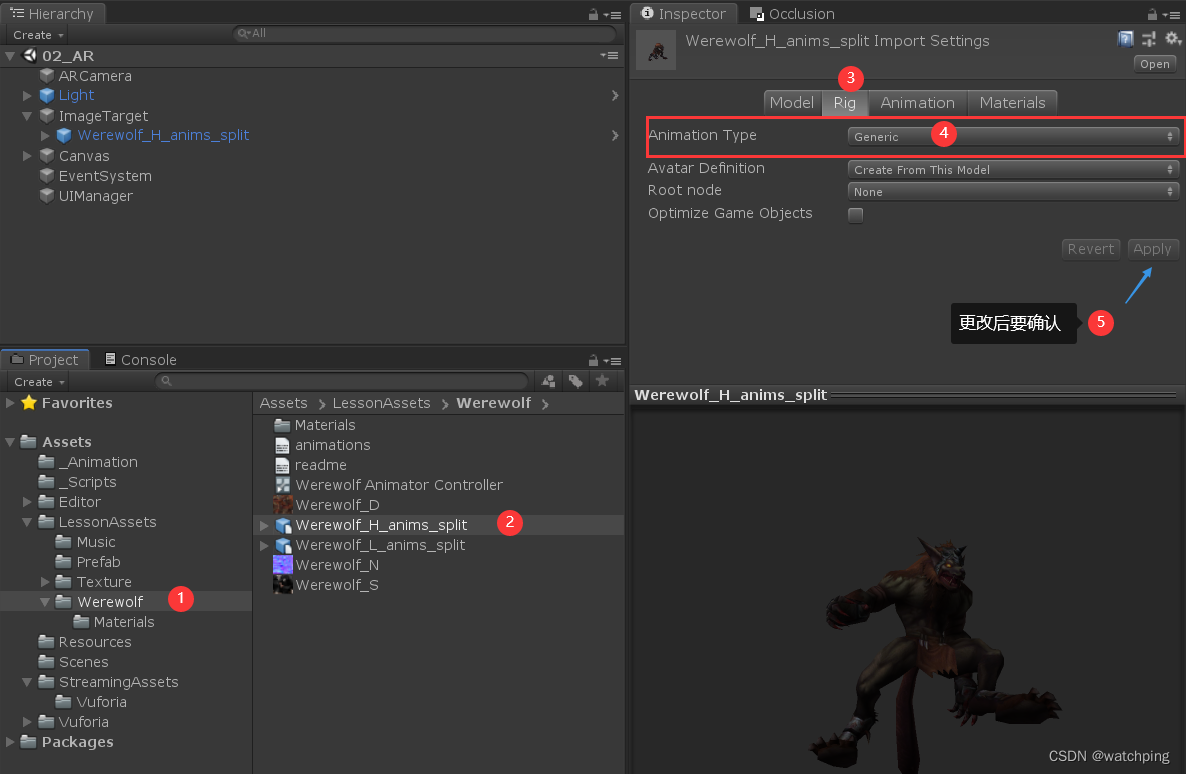Focus the Project search field

click(x=342, y=381)
